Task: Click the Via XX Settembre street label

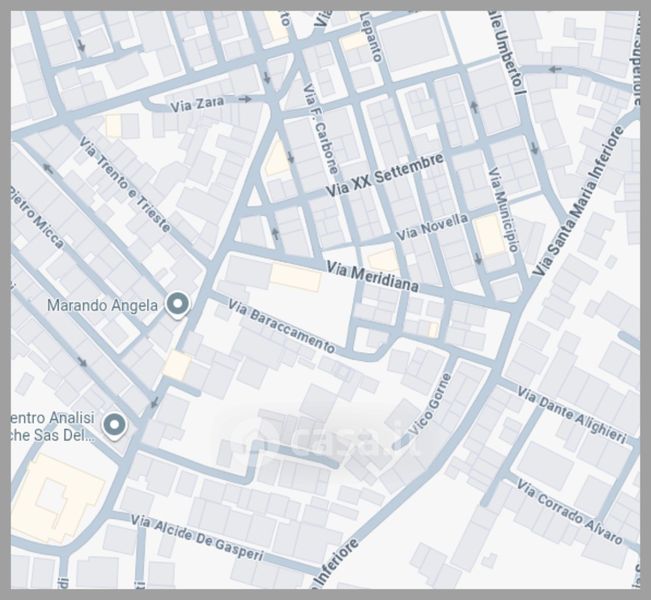Action: (386, 176)
